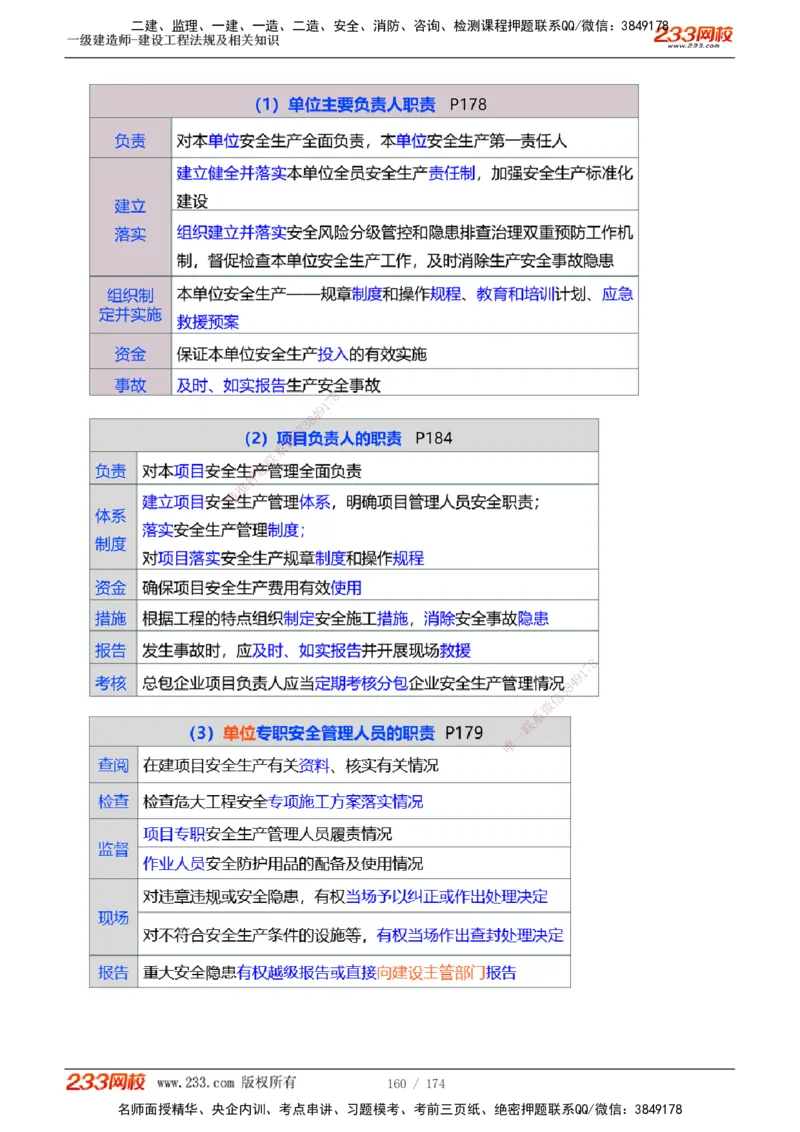Image resolution: width=800 pixels, height=1132 pixels.
Task: Select the 负责 row label in first table
Action: click(129, 140)
